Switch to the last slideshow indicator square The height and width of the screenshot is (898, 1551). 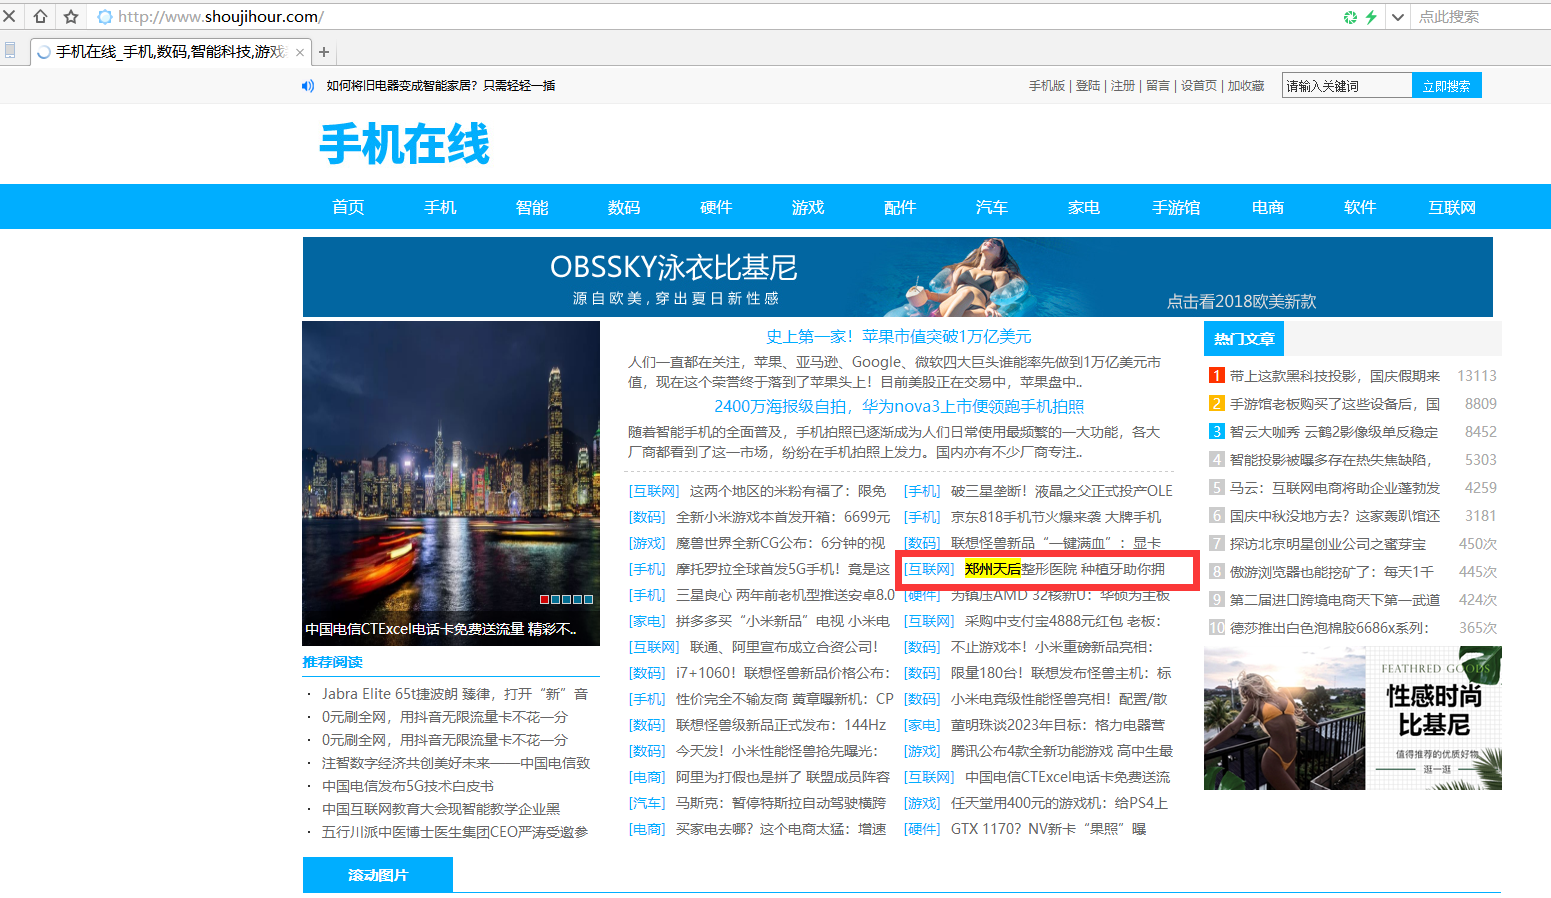(x=589, y=600)
